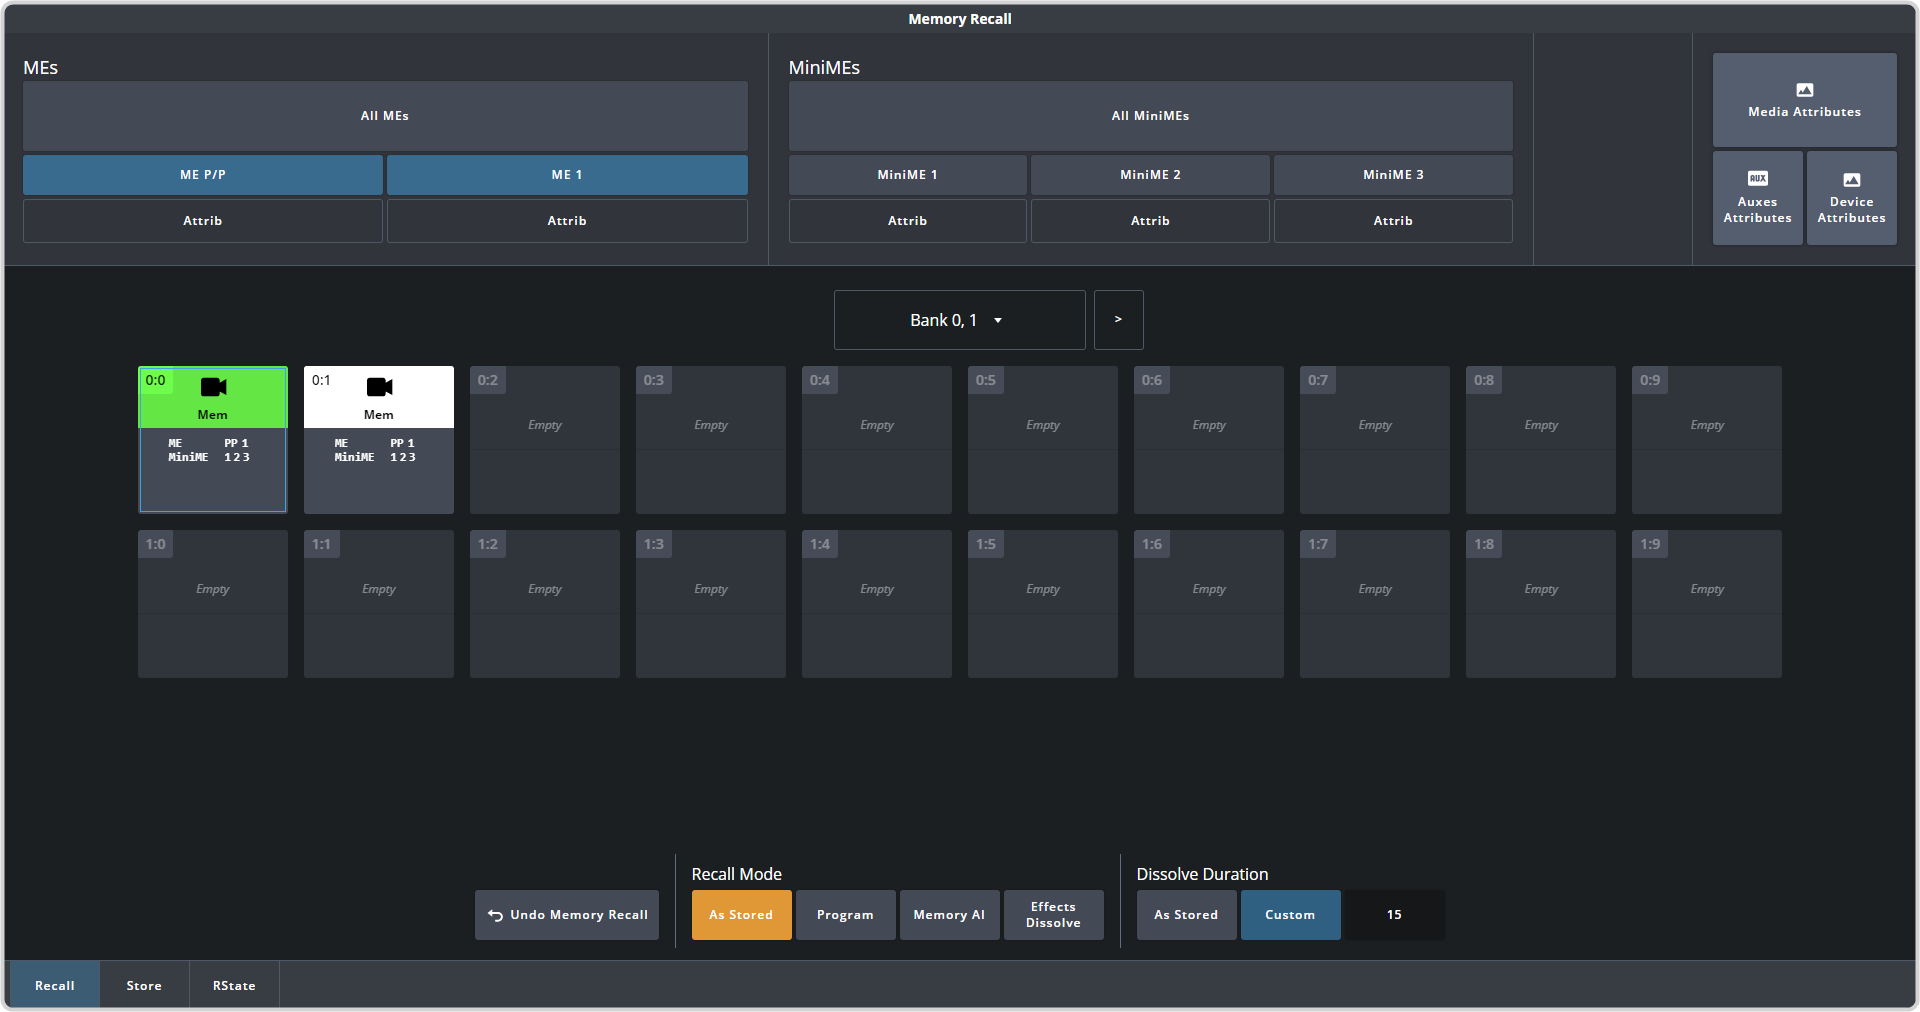Switch to the Store tab
Viewport: 1920px width, 1012px height.
pyautogui.click(x=144, y=985)
